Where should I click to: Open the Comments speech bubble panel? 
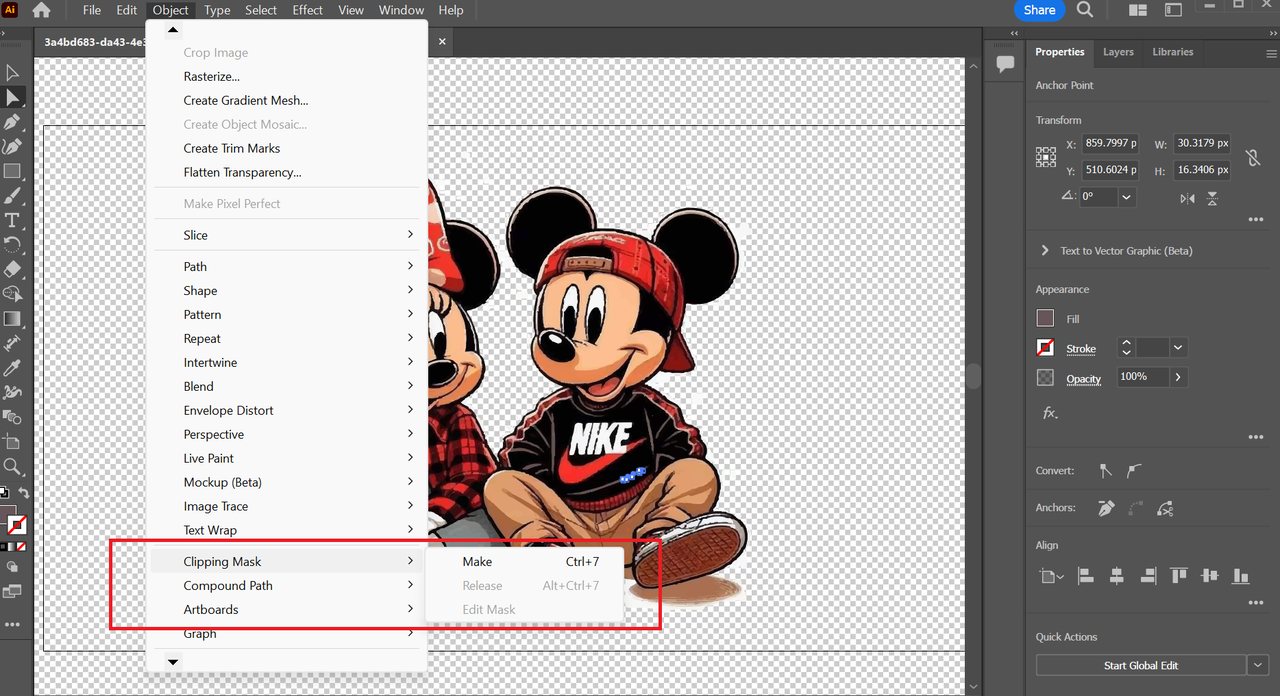1005,63
